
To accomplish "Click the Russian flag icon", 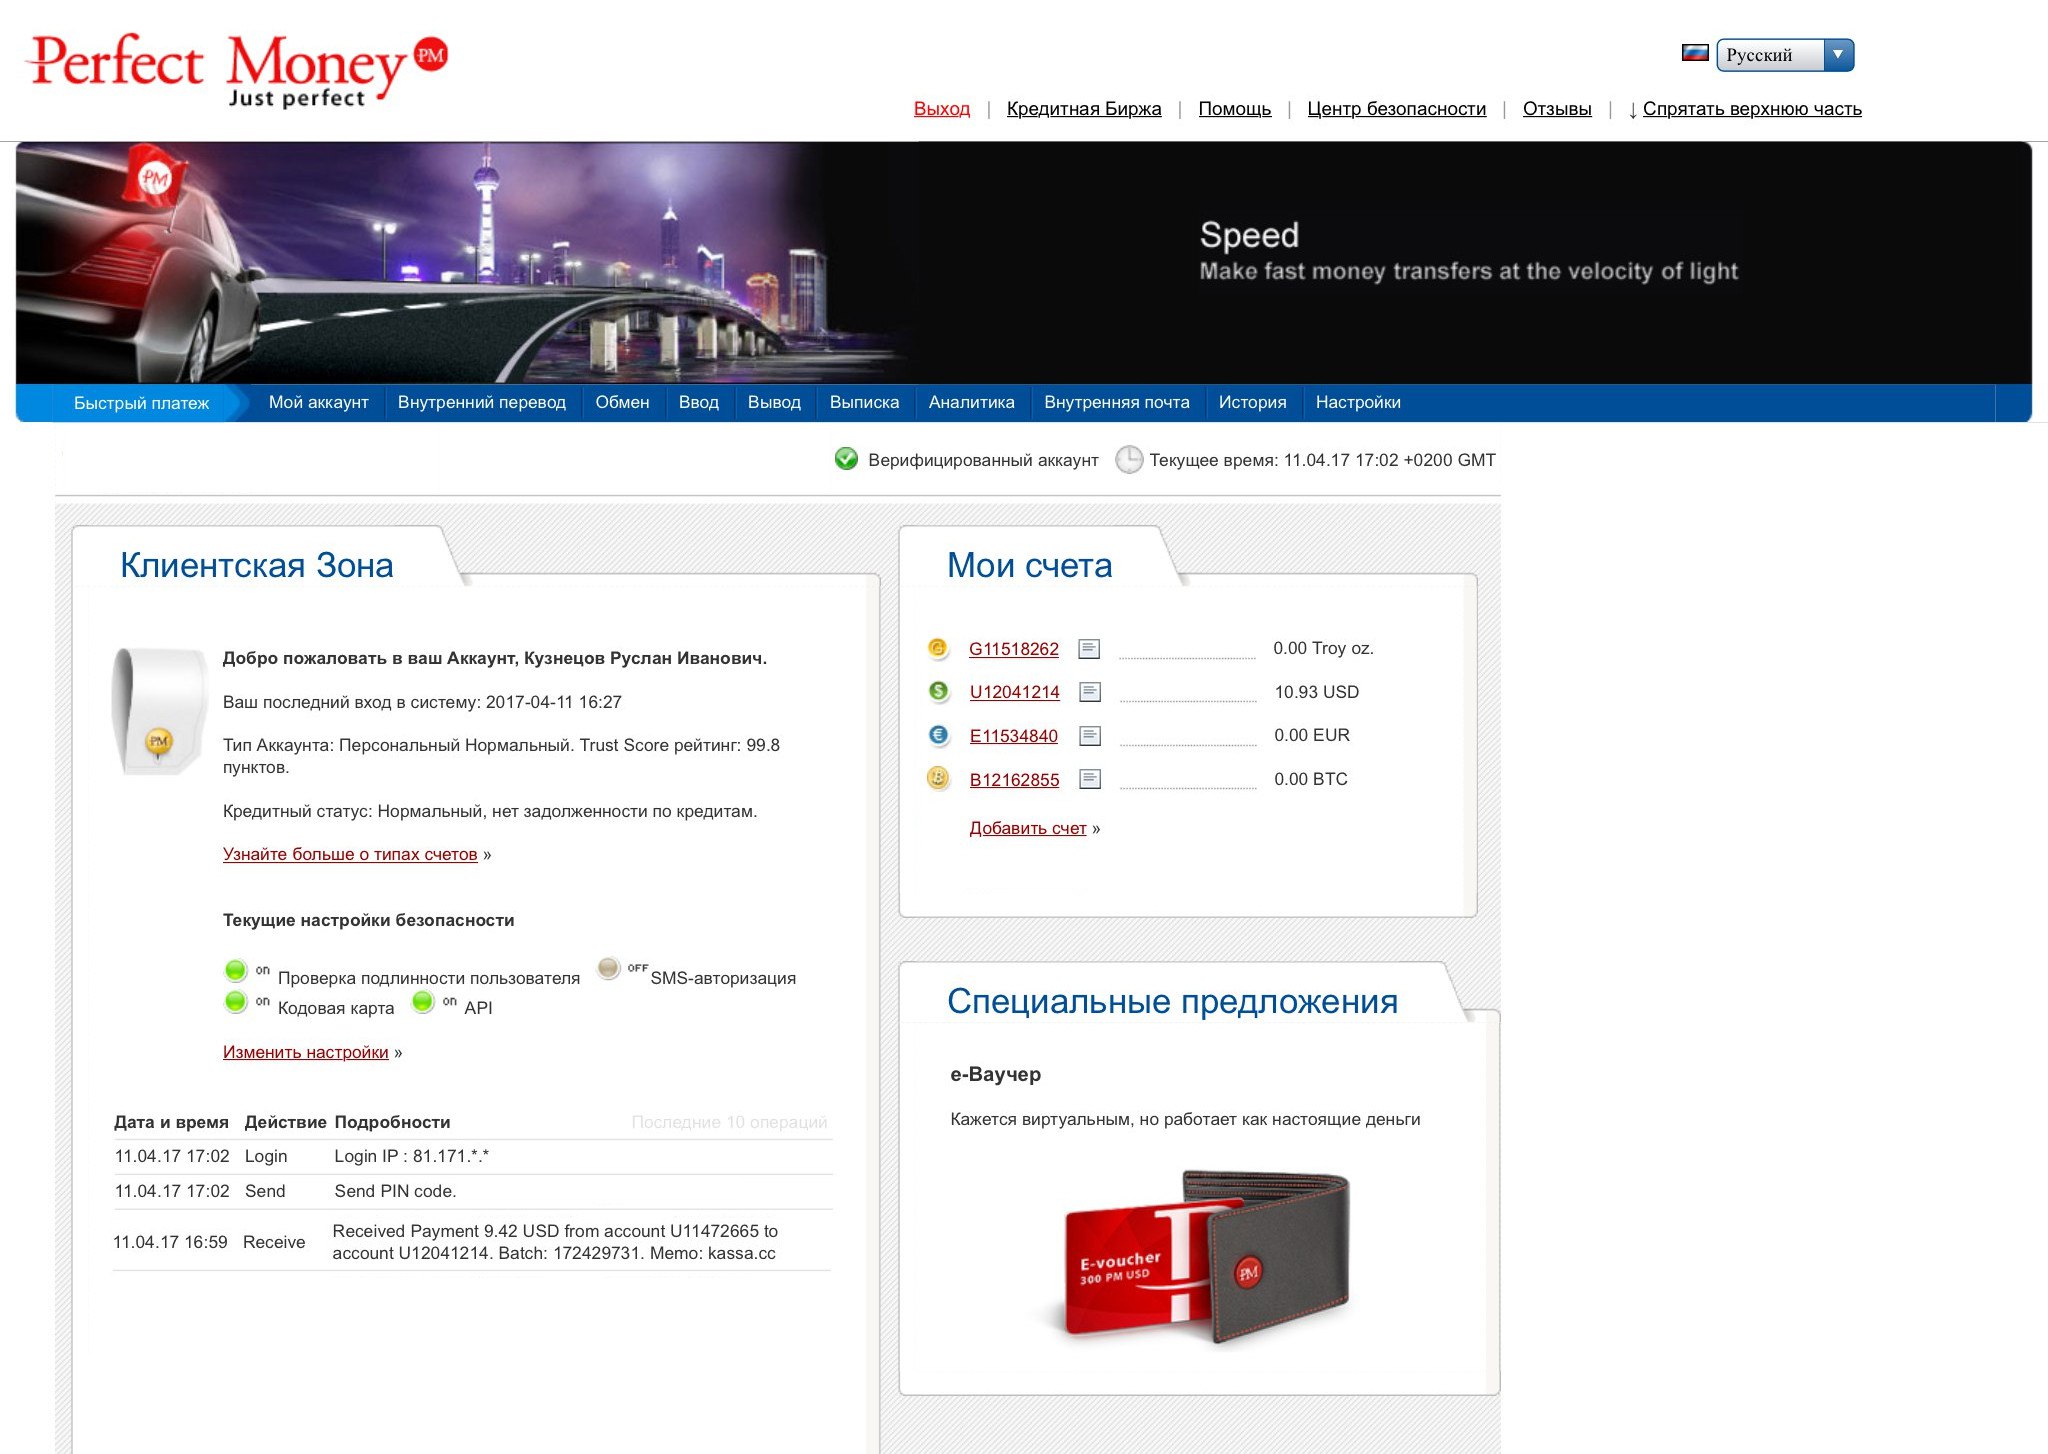I will tap(1695, 53).
